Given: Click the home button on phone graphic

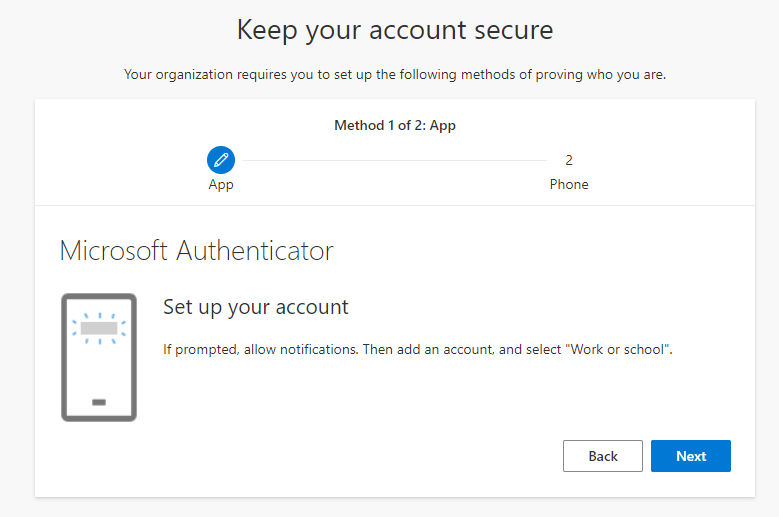Looking at the screenshot, I should [x=99, y=402].
